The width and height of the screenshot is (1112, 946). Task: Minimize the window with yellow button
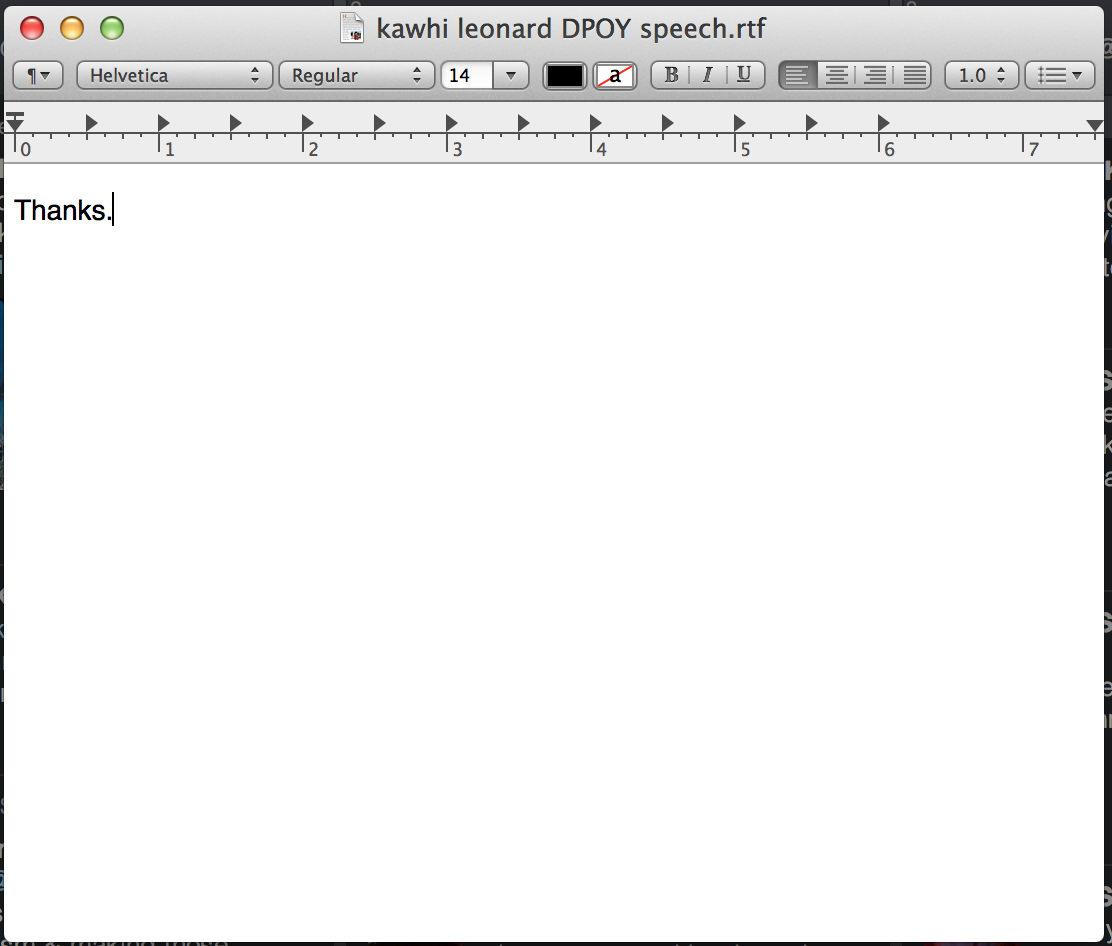[72, 28]
